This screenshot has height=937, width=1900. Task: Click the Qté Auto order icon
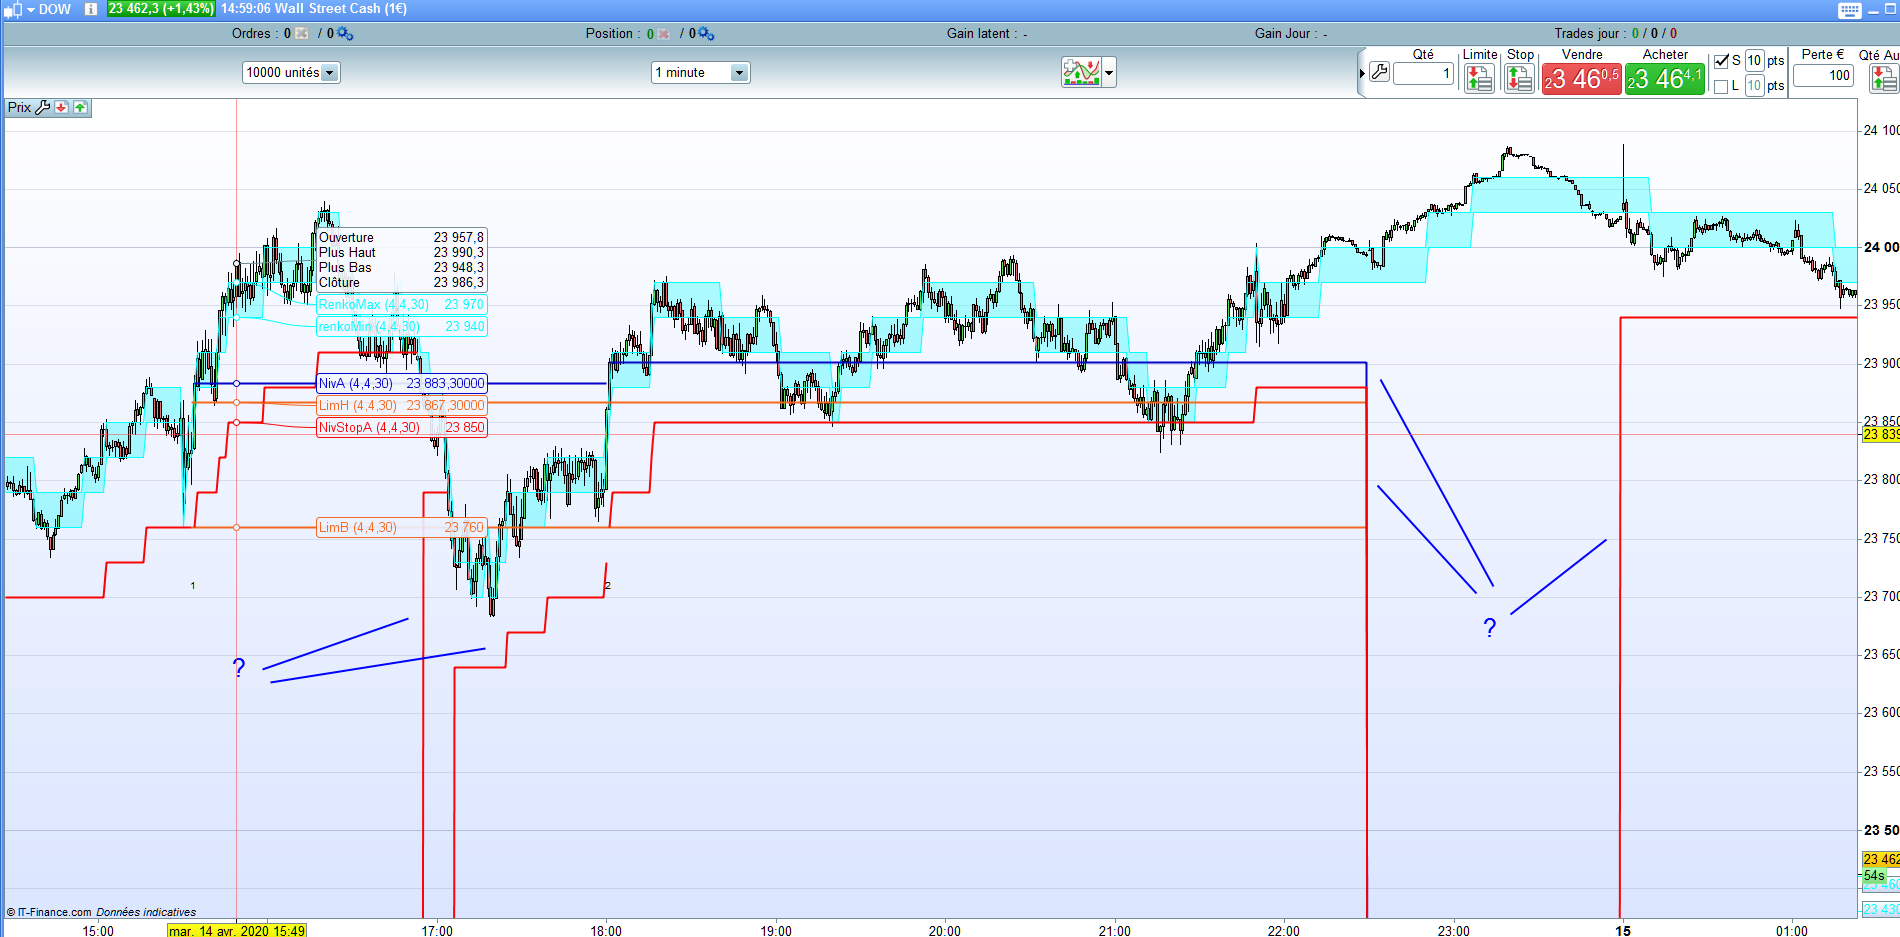1884,78
